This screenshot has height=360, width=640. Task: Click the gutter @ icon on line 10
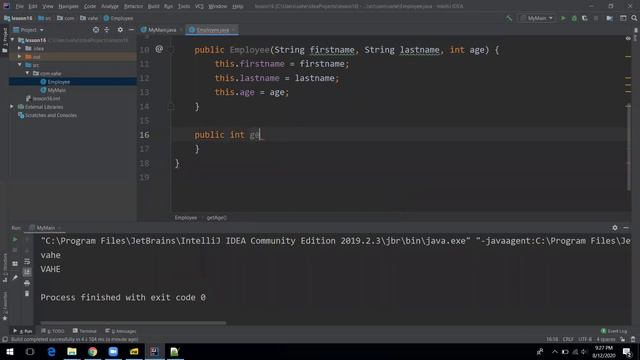click(x=159, y=49)
